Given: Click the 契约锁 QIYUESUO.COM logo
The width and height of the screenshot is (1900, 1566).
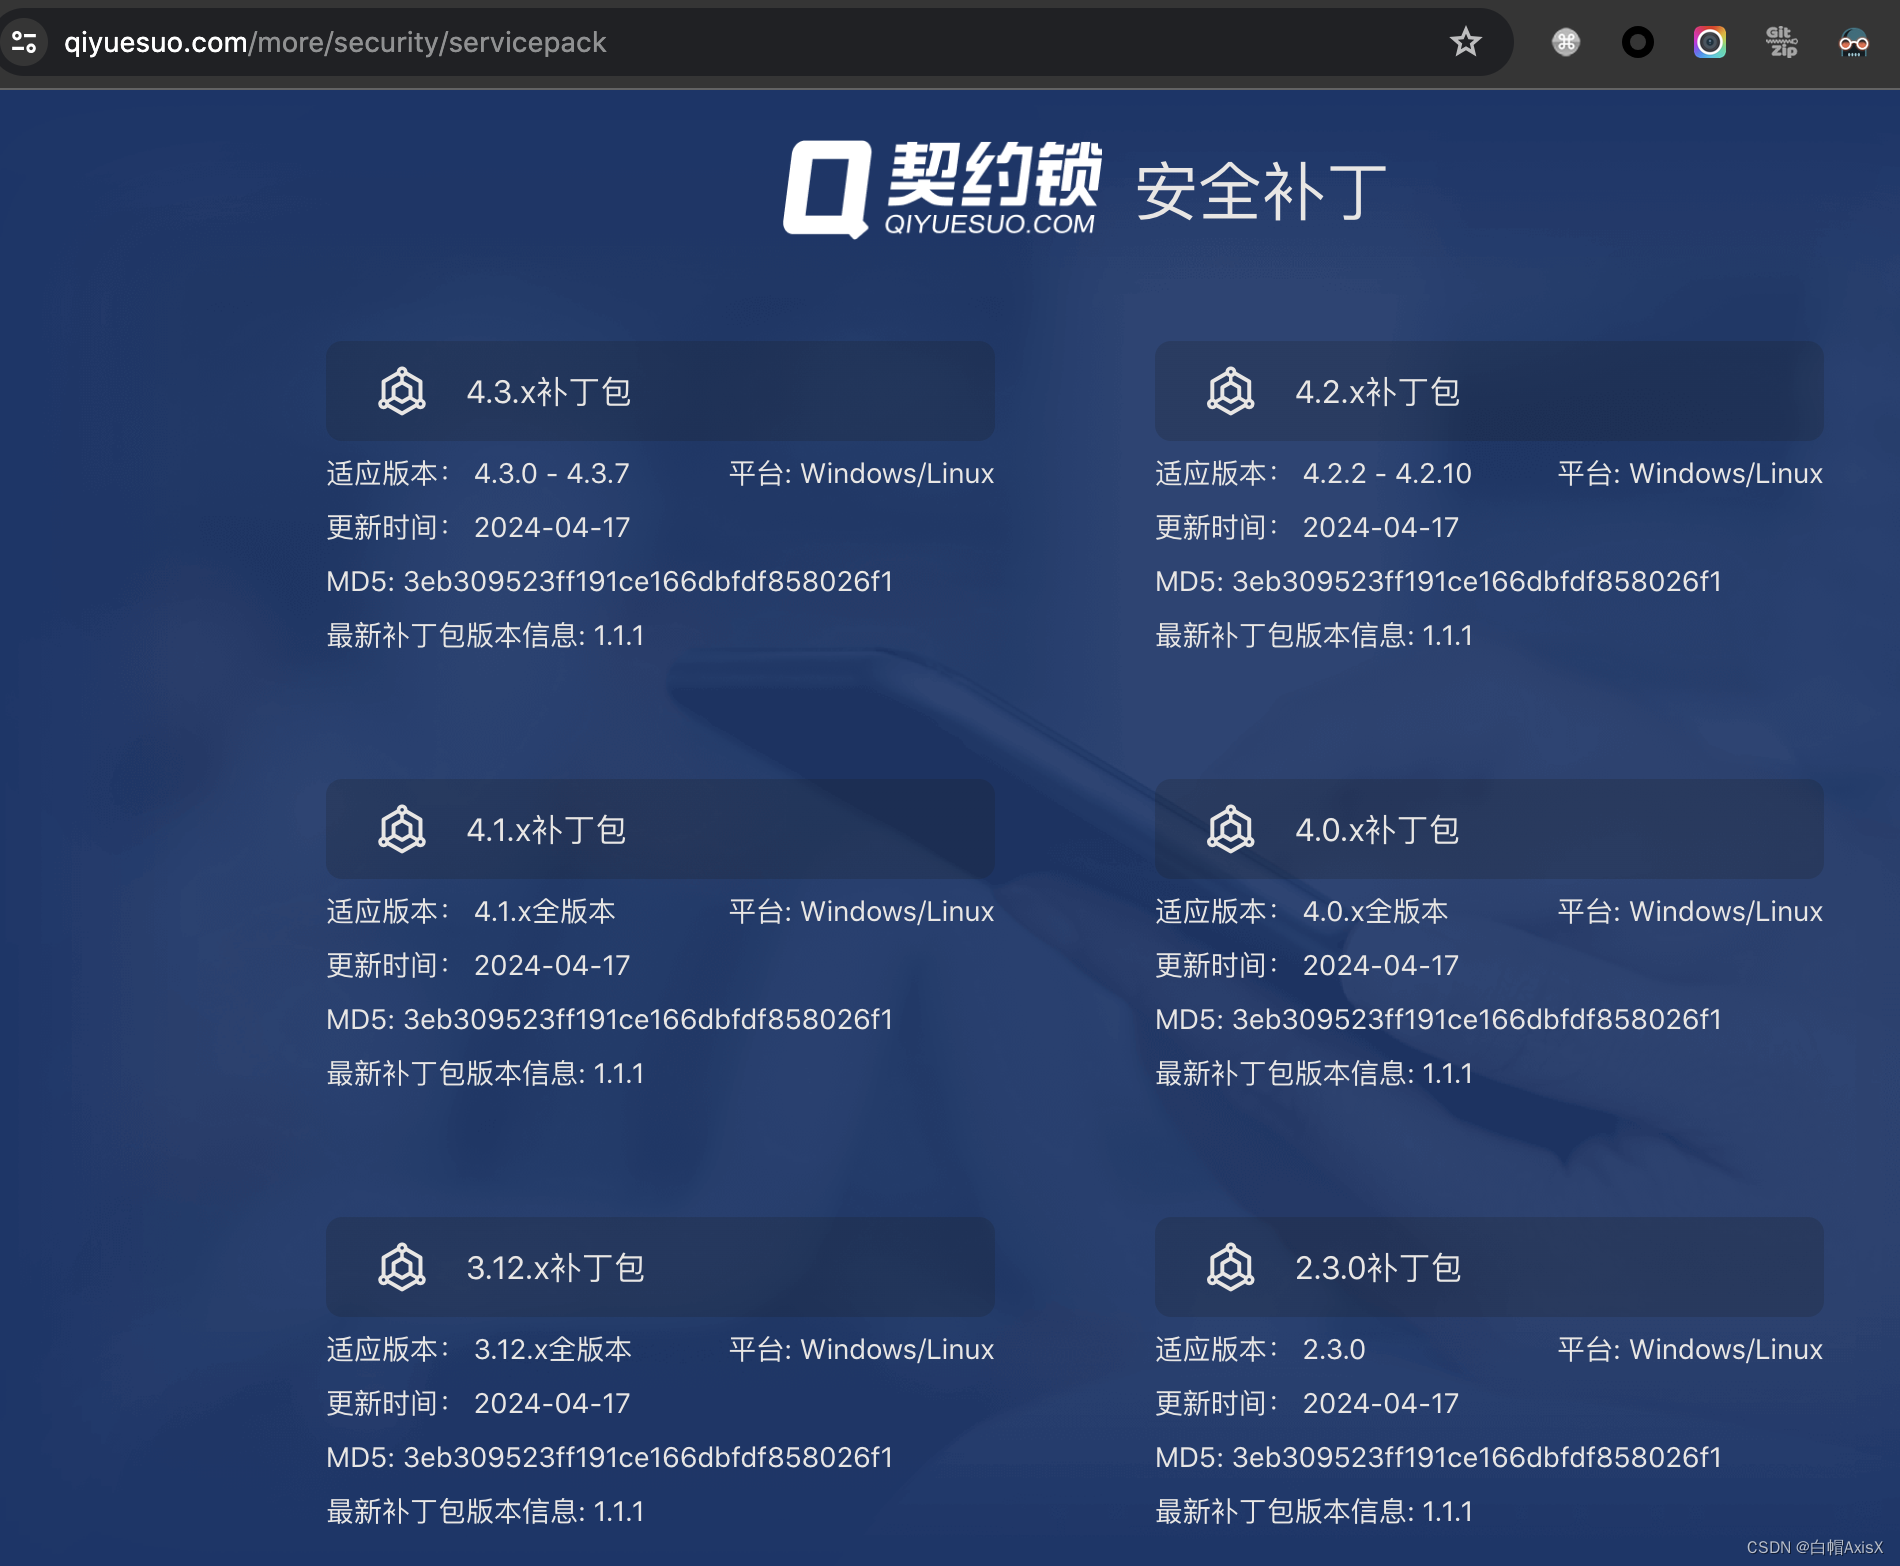Looking at the screenshot, I should (942, 189).
